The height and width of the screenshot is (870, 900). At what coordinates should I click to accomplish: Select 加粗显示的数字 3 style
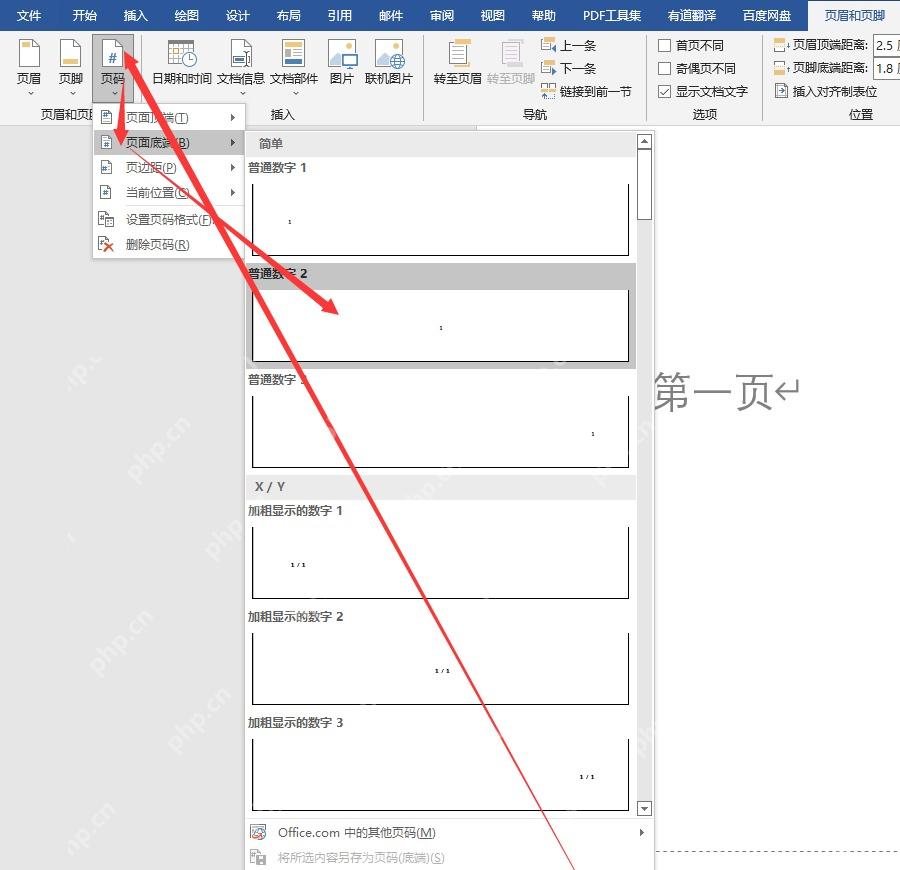click(x=441, y=764)
